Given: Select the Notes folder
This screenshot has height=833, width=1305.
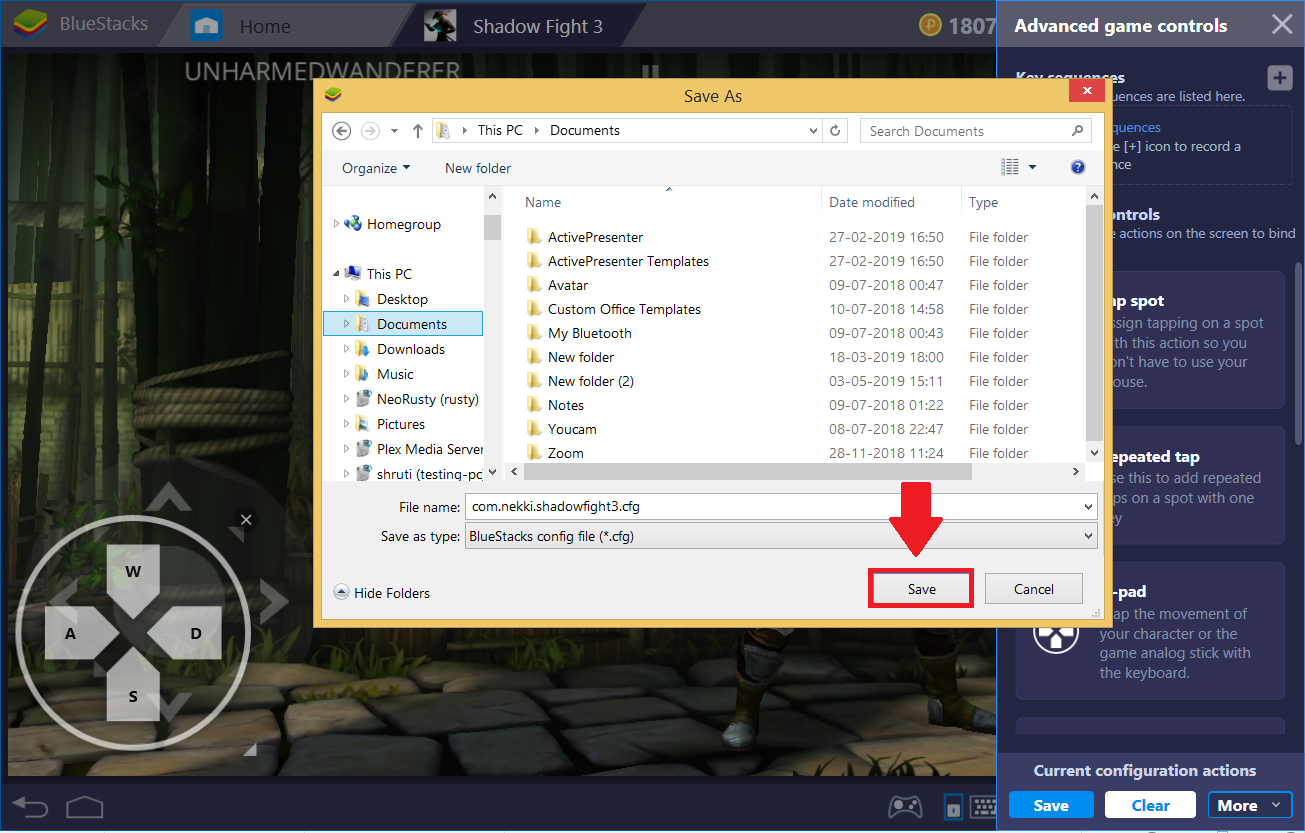Looking at the screenshot, I should tap(566, 405).
